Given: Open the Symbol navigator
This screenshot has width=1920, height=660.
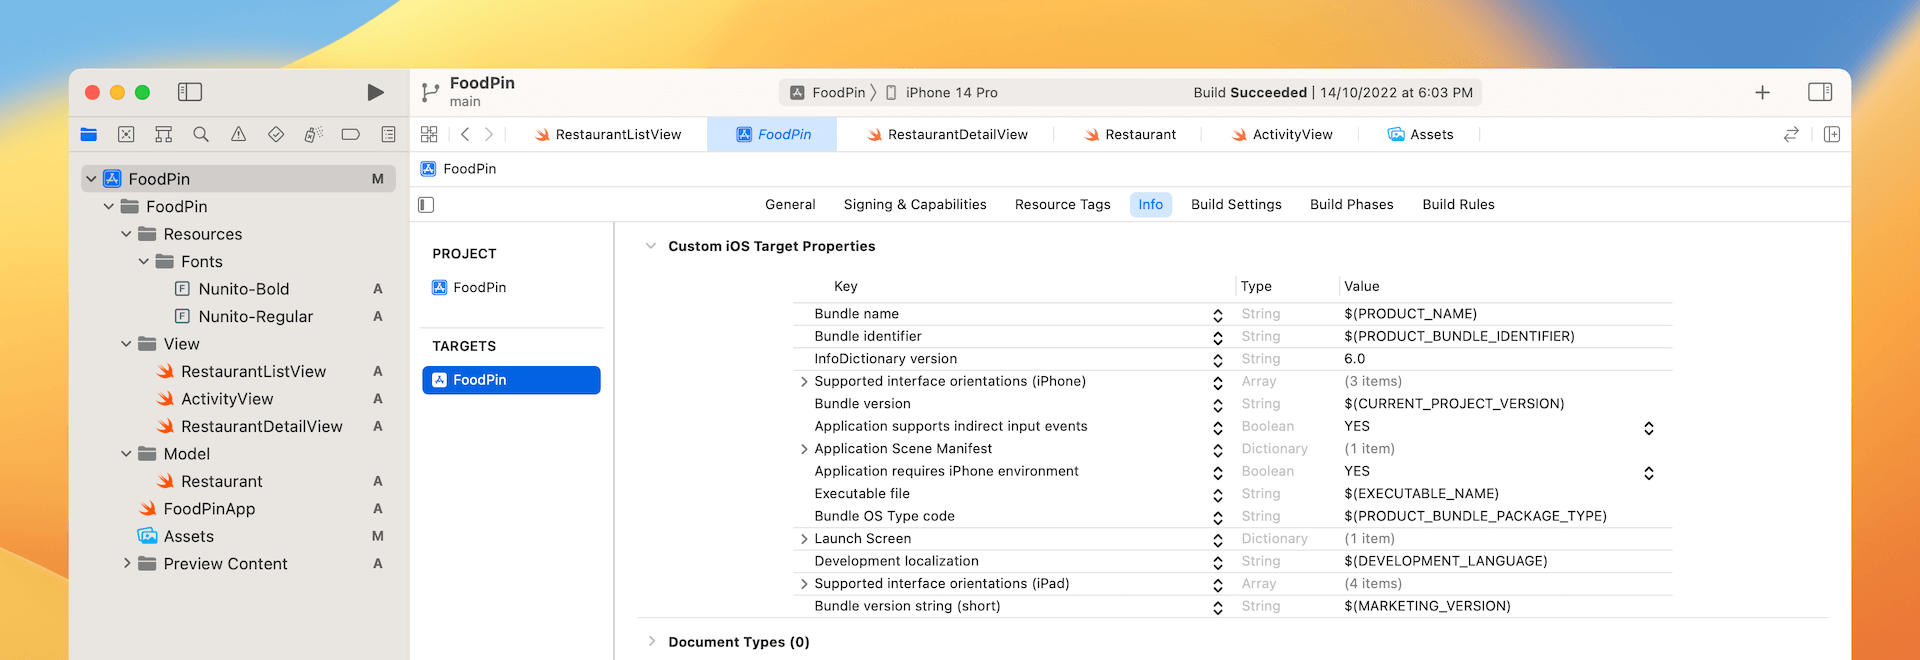Looking at the screenshot, I should (x=164, y=134).
